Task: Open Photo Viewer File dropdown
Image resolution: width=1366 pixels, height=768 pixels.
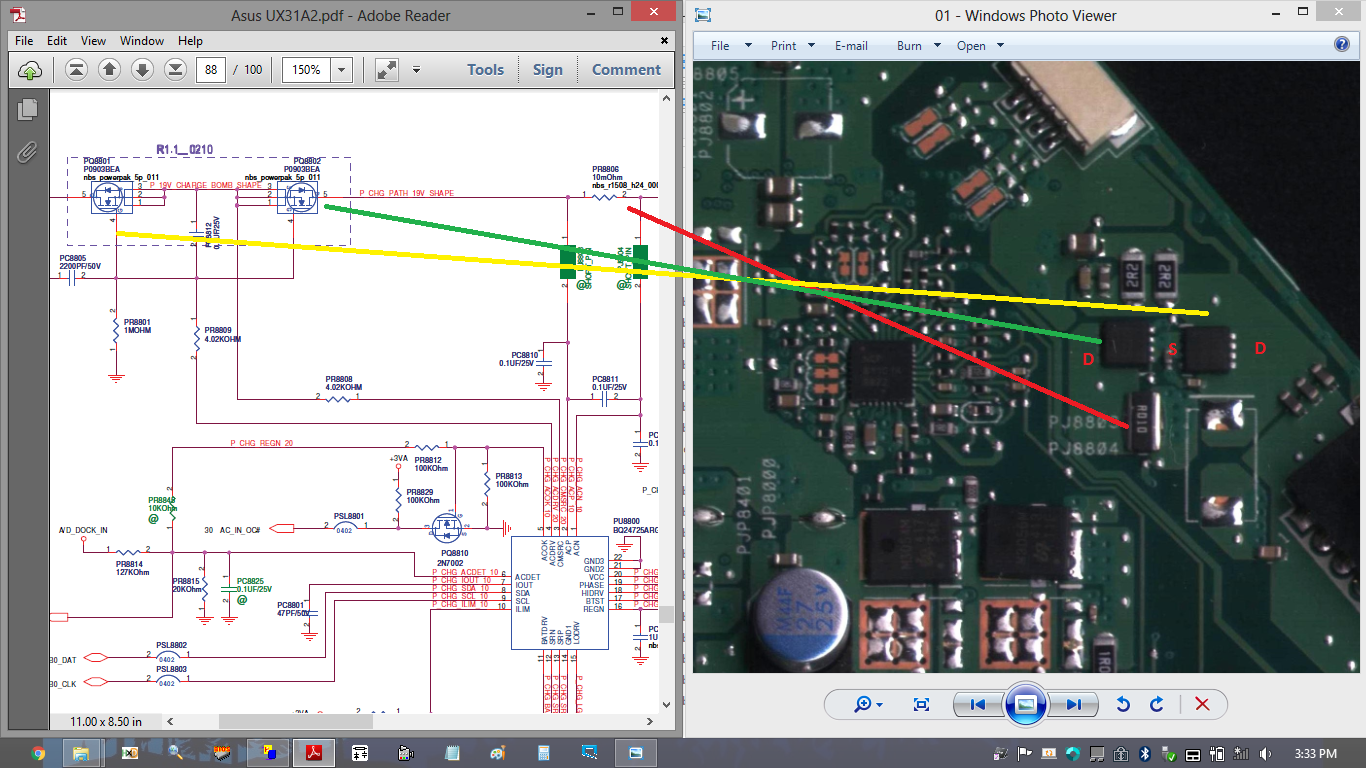Action: click(733, 46)
